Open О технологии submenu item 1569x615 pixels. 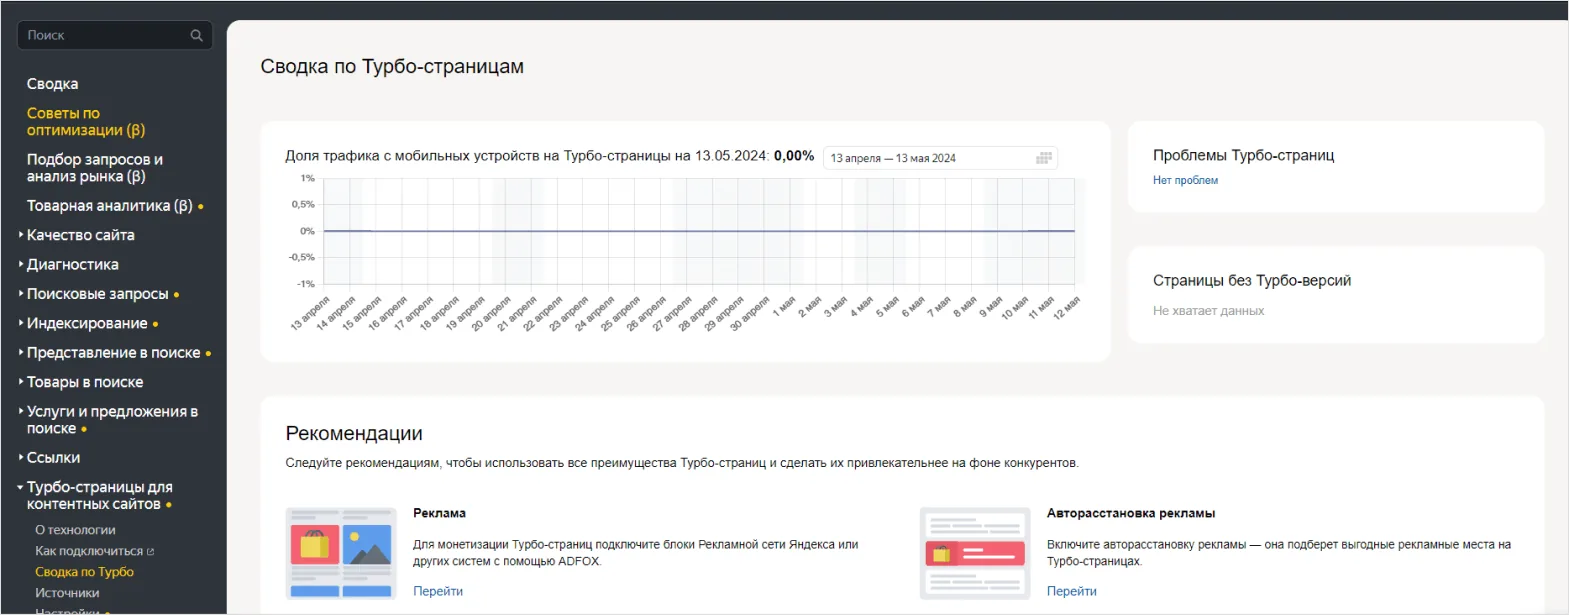point(75,530)
